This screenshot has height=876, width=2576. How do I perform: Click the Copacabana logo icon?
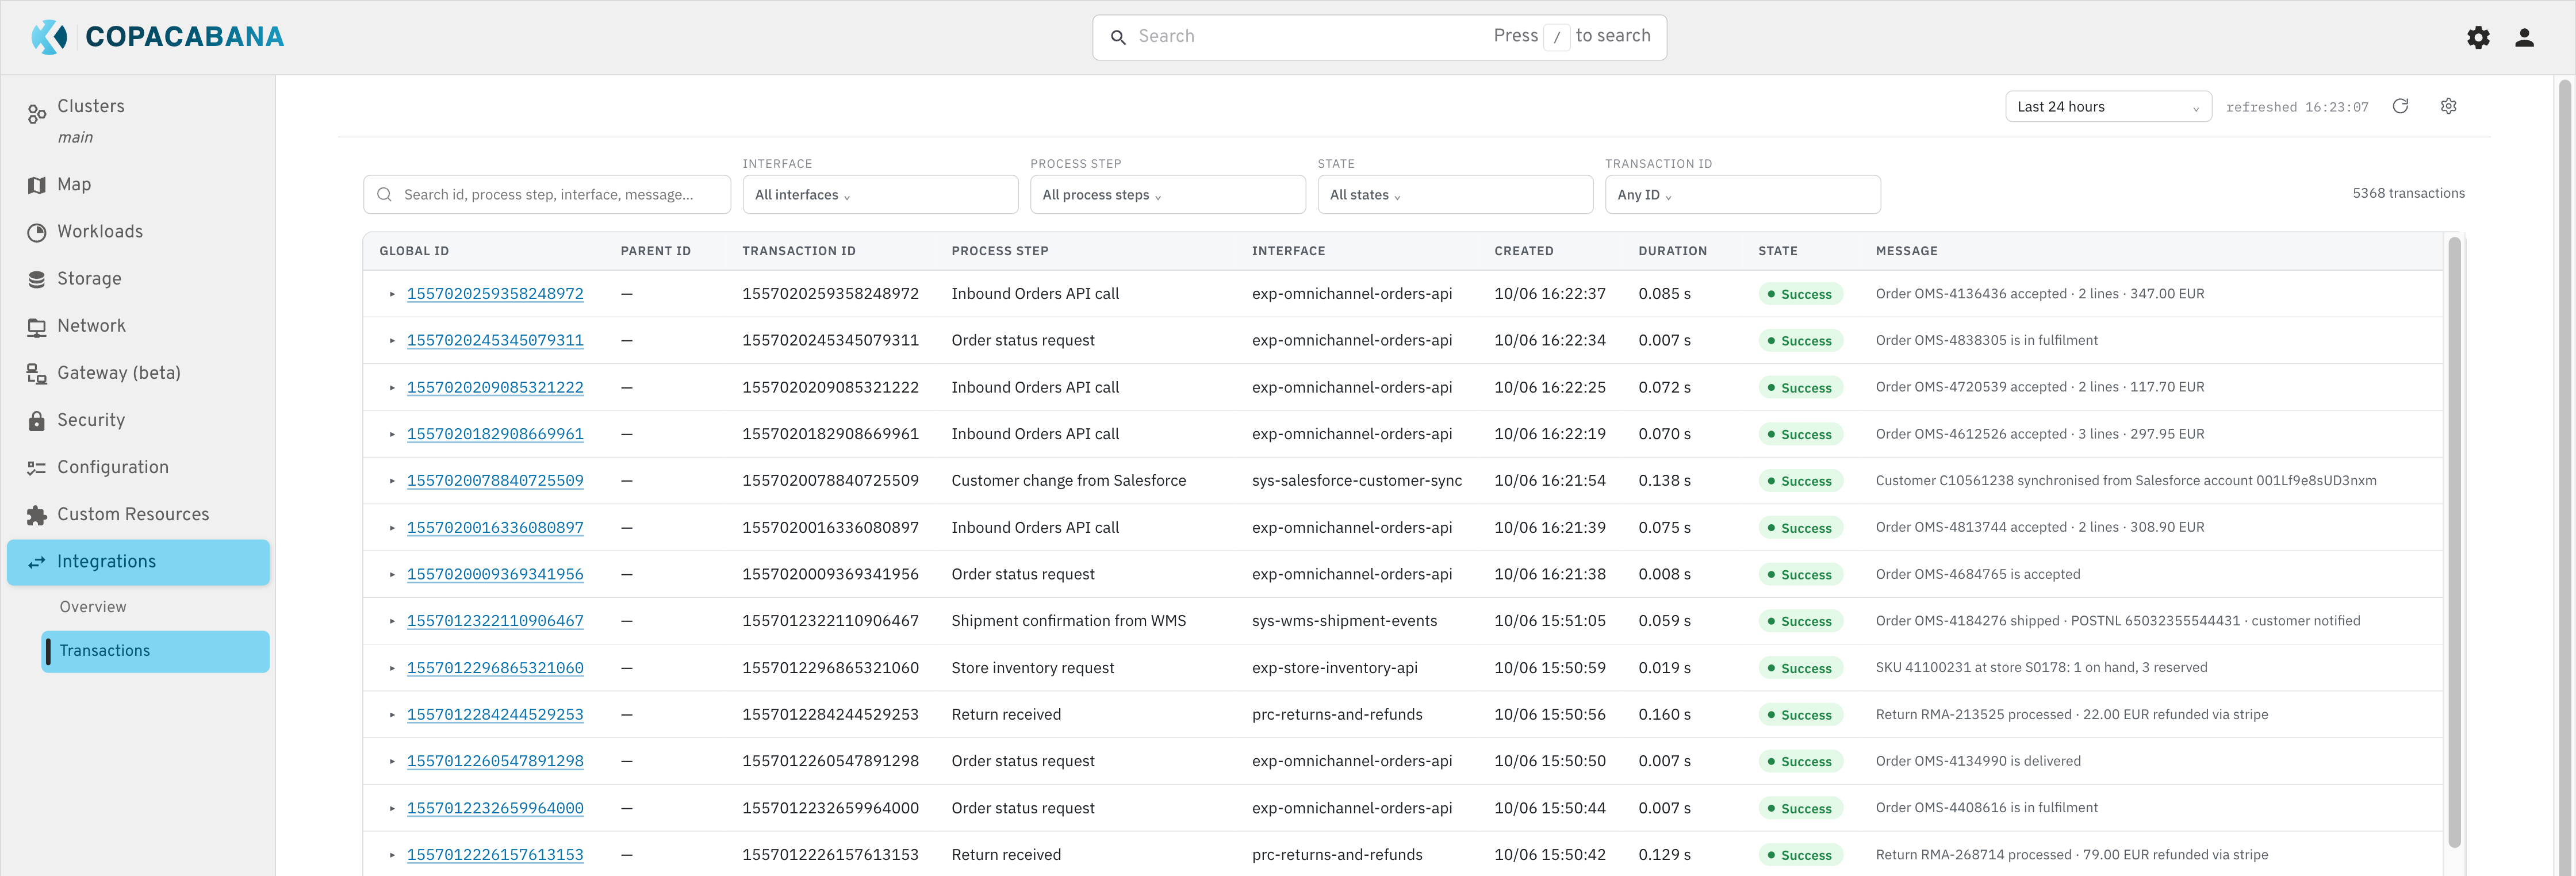[49, 37]
